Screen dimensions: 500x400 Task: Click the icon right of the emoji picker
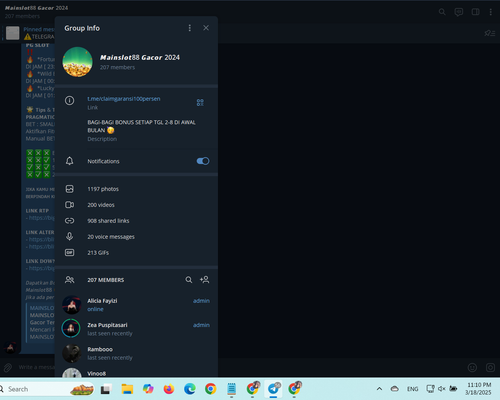coord(490,367)
